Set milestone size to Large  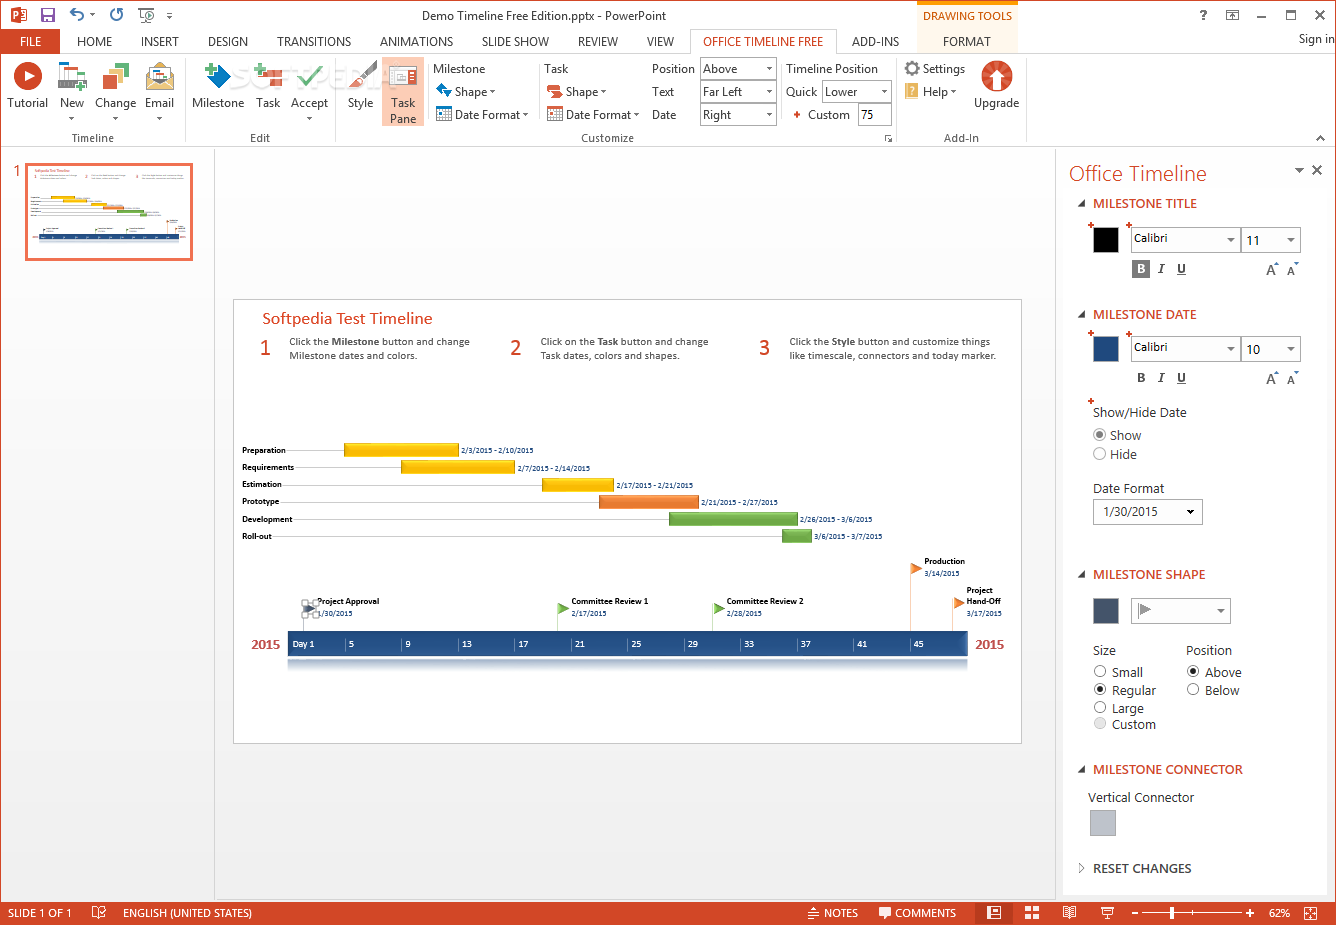coord(1100,707)
